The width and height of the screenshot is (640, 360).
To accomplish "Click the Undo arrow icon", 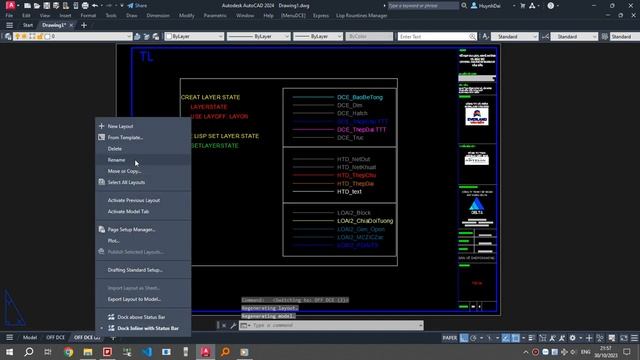I will 95,6.
